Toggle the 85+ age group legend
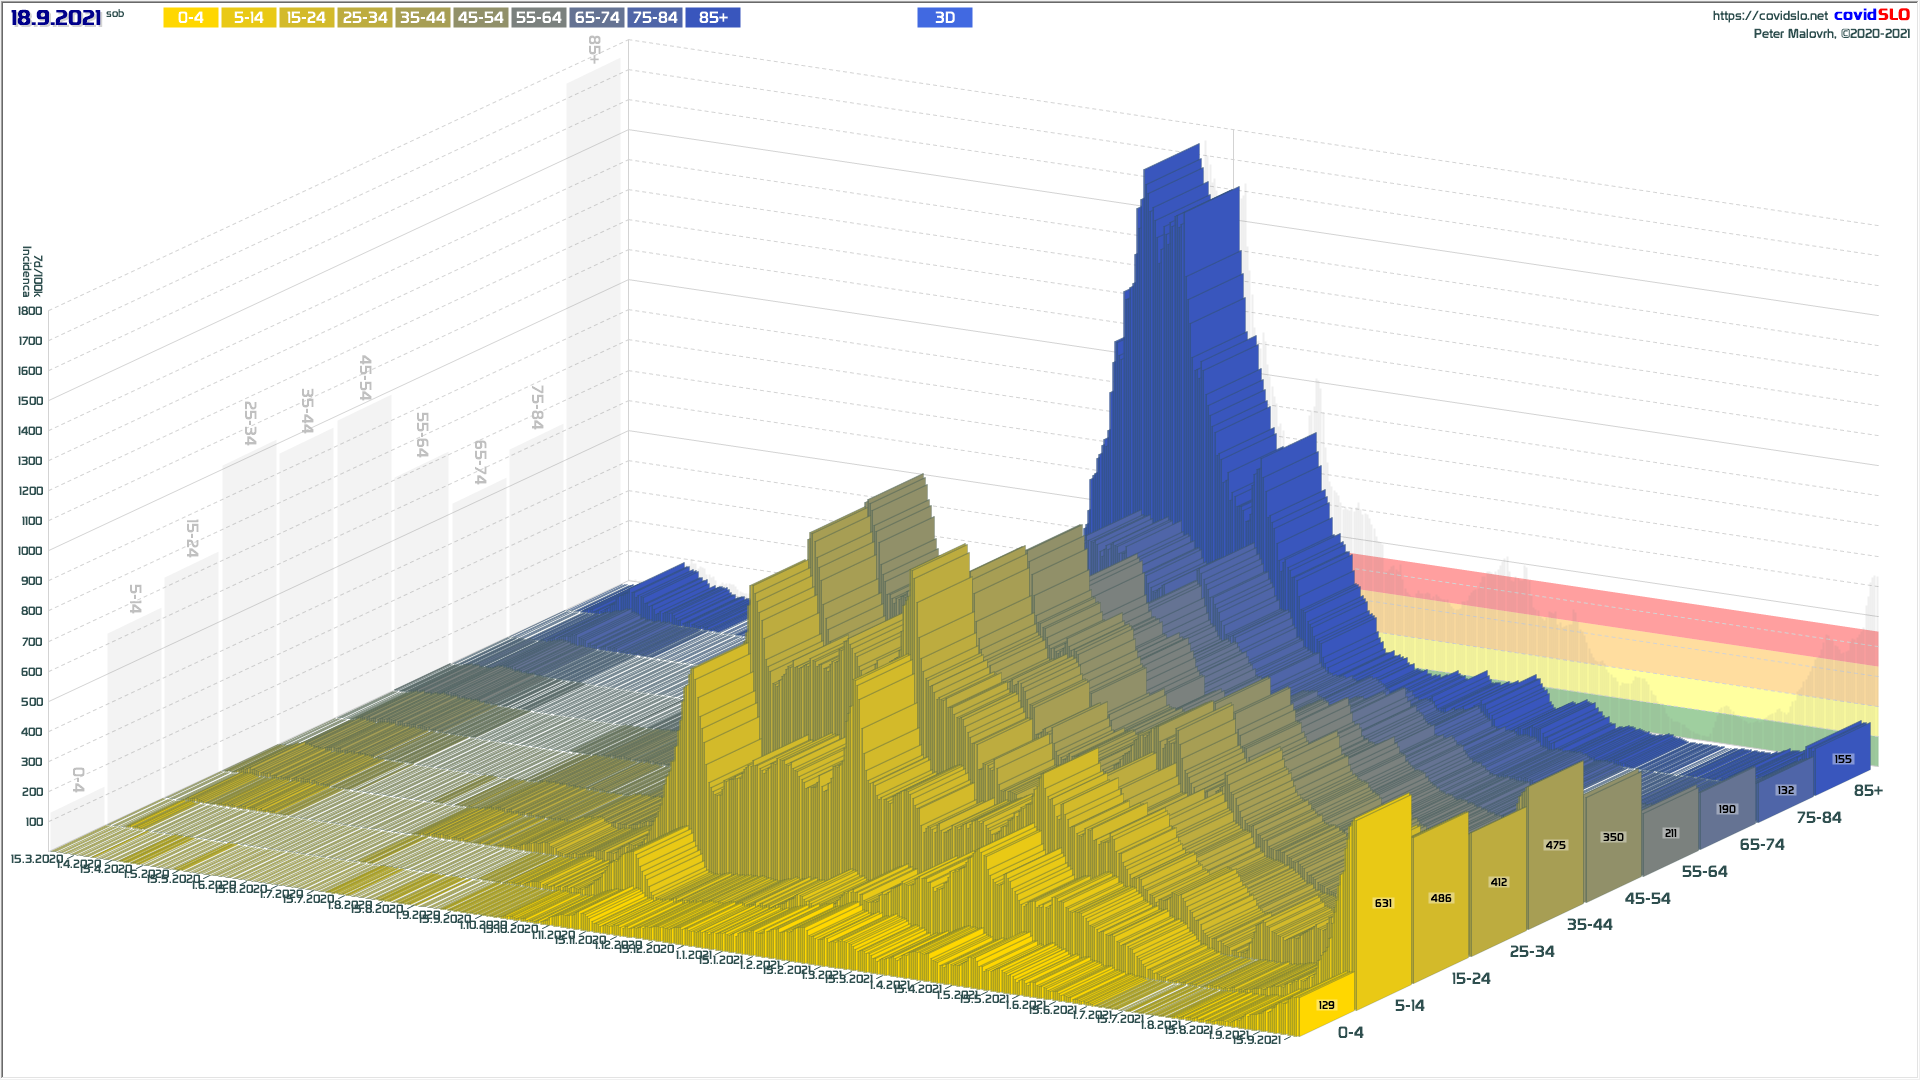The width and height of the screenshot is (1920, 1080). pyautogui.click(x=713, y=18)
